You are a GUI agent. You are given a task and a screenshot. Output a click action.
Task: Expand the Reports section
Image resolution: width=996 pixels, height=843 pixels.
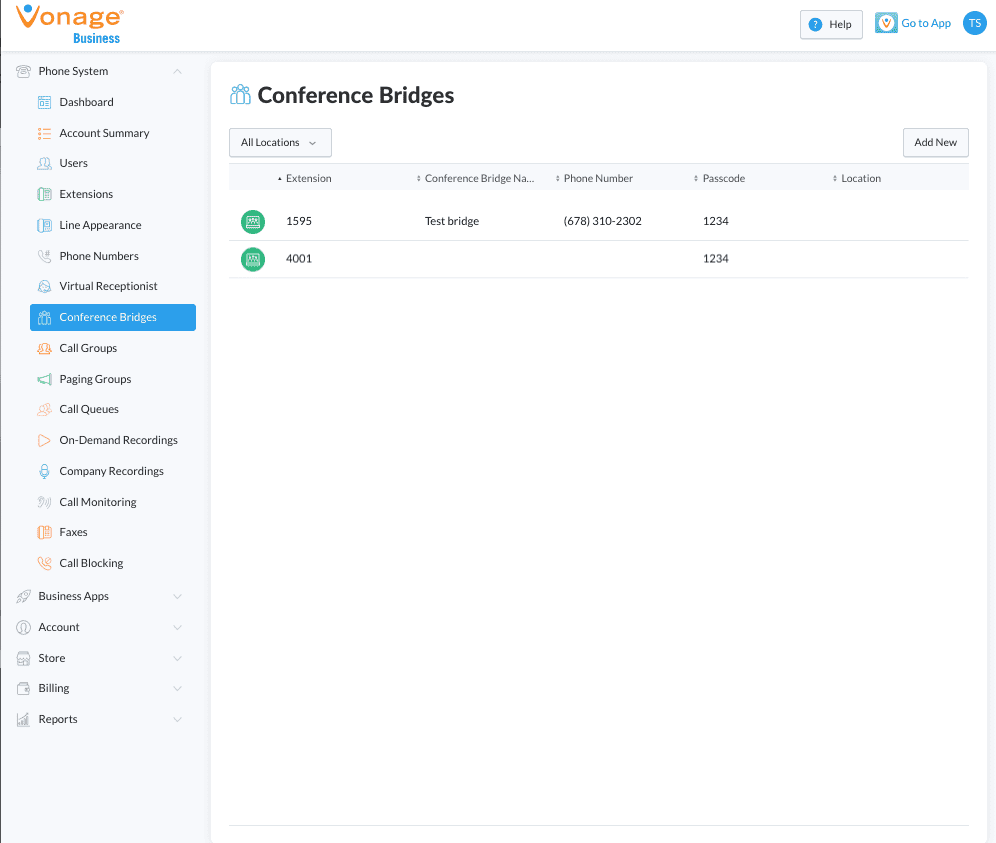pyautogui.click(x=177, y=720)
